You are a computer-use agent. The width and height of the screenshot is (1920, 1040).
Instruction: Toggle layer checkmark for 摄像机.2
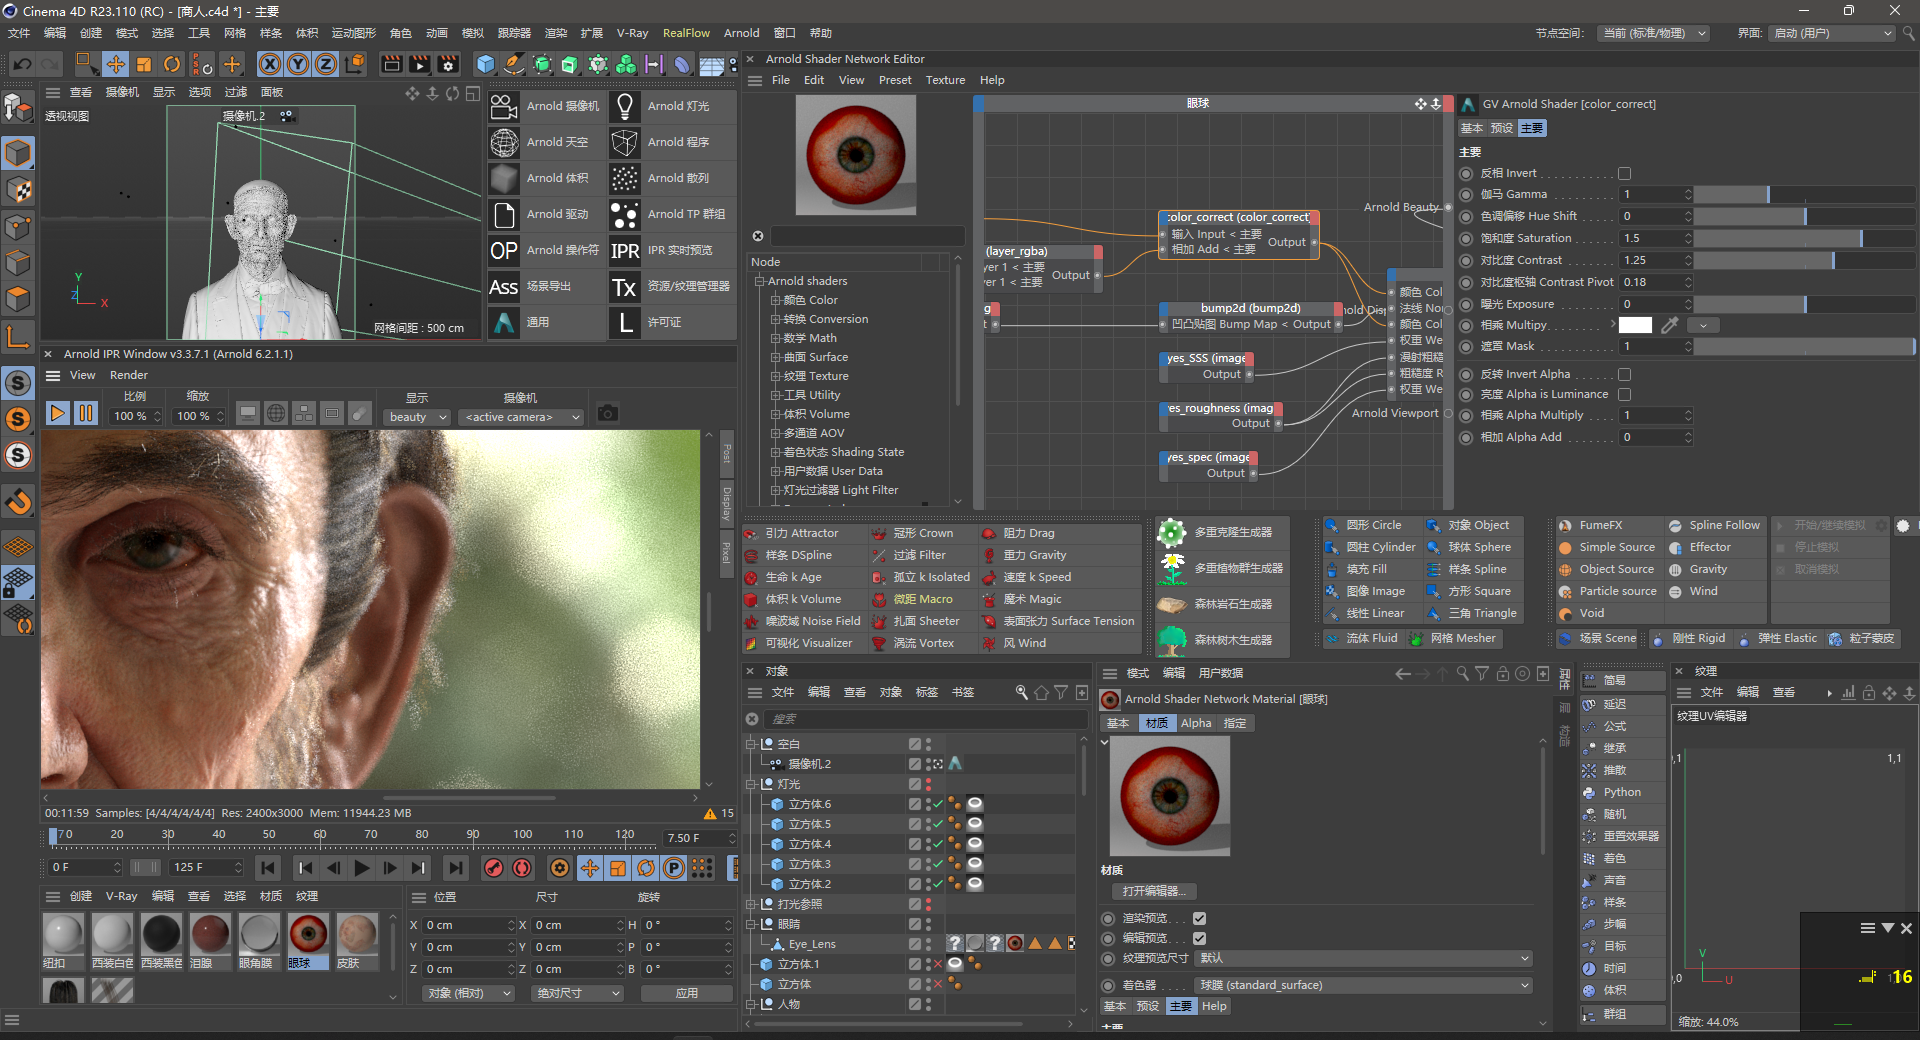(x=937, y=764)
